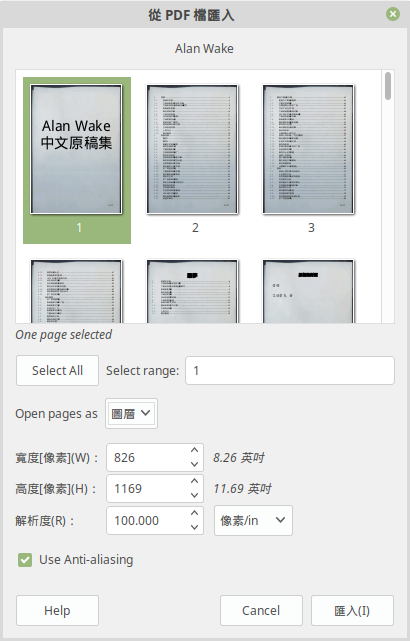Viewport: 410px width, 641px height.
Task: Click the page thumbnail list scrollbar
Action: (388, 86)
